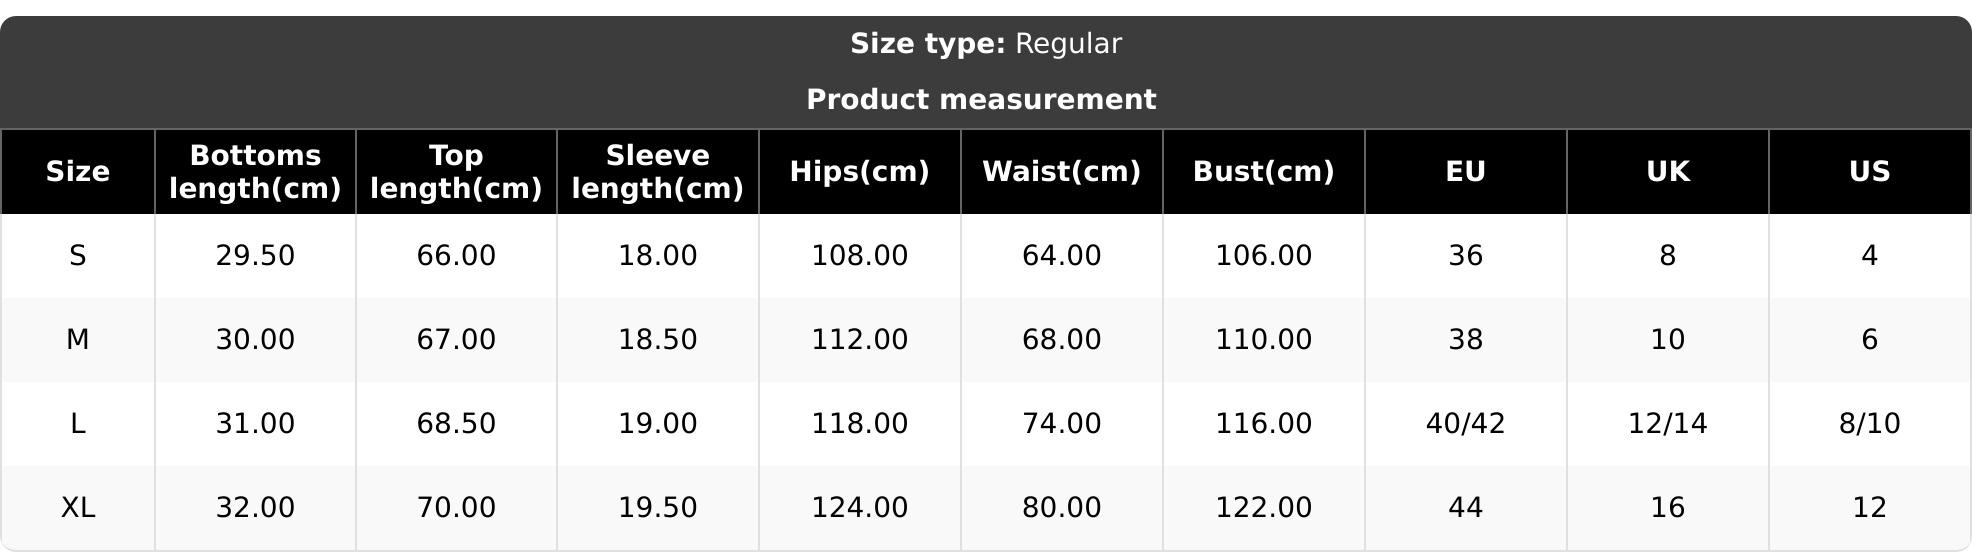The image size is (1972, 552).
Task: Click the Sleeve length(cm) column header
Action: tap(658, 172)
